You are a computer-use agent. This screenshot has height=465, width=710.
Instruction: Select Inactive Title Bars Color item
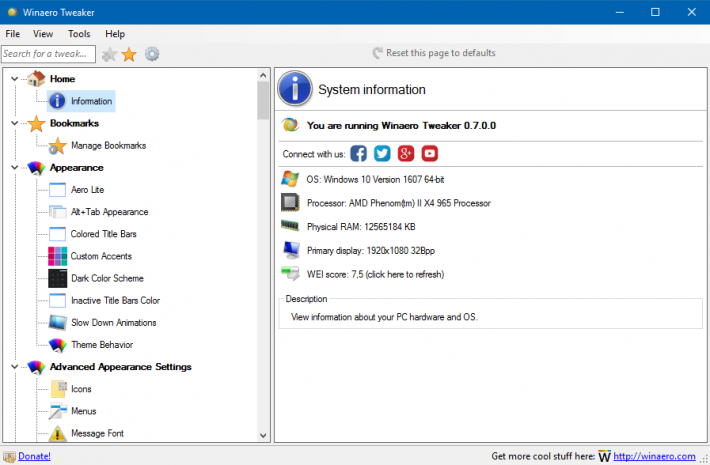(115, 301)
